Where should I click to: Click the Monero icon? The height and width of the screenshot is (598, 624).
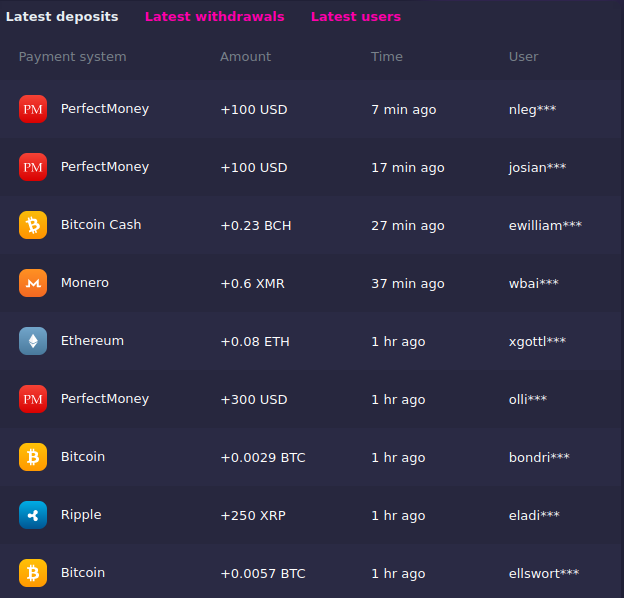click(x=33, y=283)
